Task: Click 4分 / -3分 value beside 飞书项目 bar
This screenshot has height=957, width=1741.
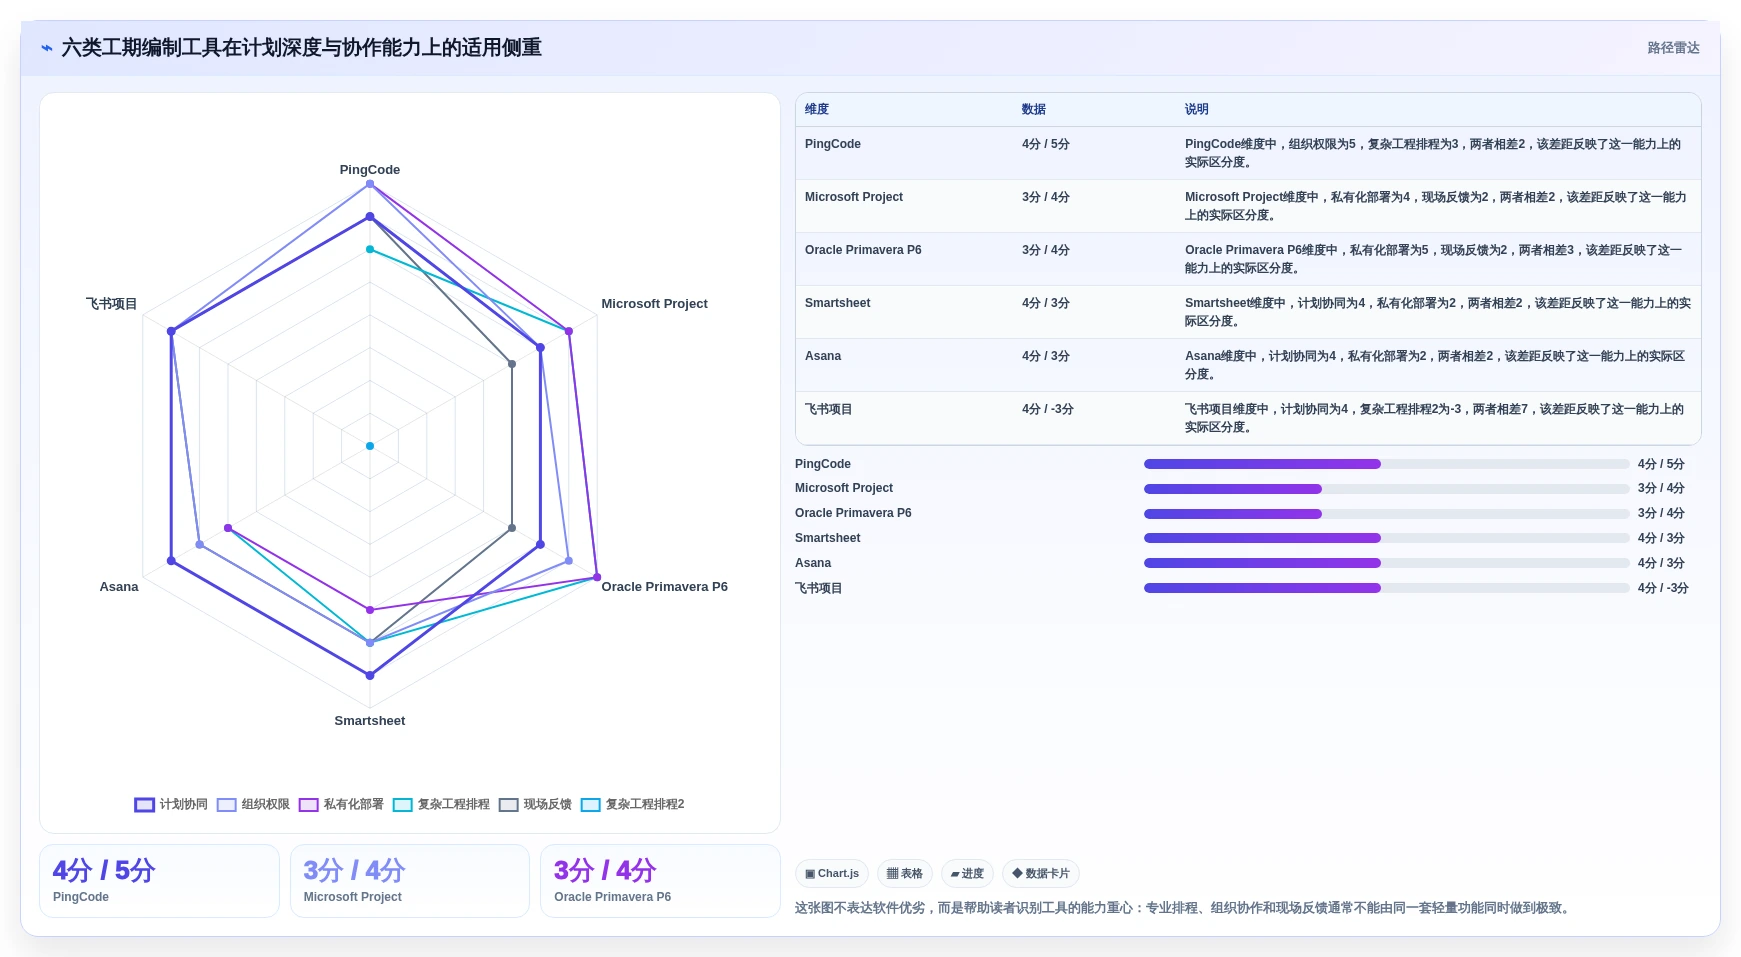Action: pos(1663,588)
